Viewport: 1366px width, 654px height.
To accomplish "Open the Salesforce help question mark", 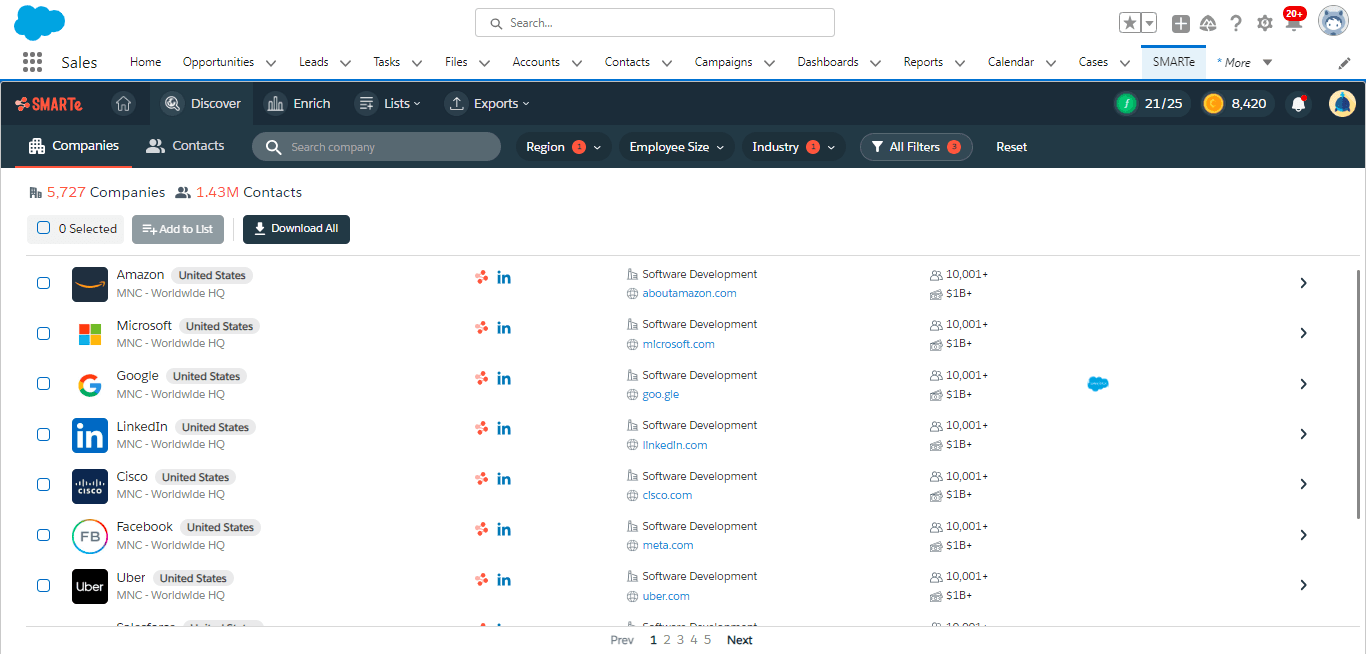I will click(1236, 23).
